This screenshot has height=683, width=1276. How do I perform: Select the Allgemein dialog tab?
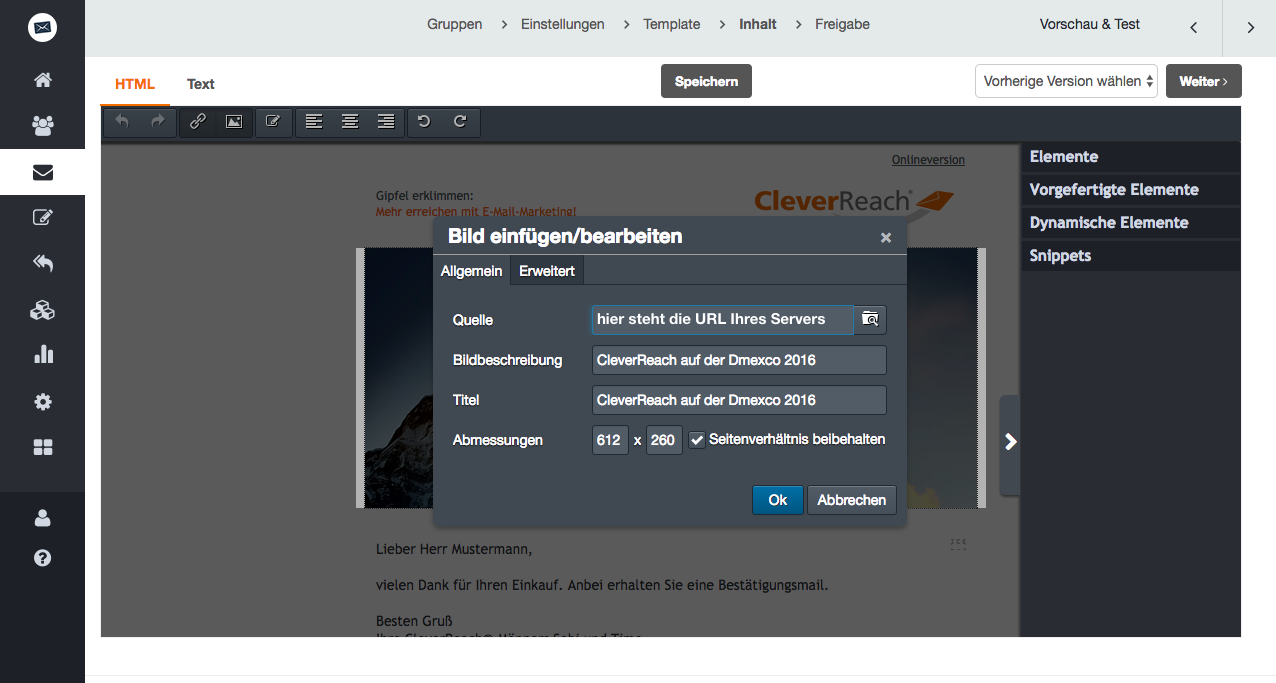pos(472,271)
